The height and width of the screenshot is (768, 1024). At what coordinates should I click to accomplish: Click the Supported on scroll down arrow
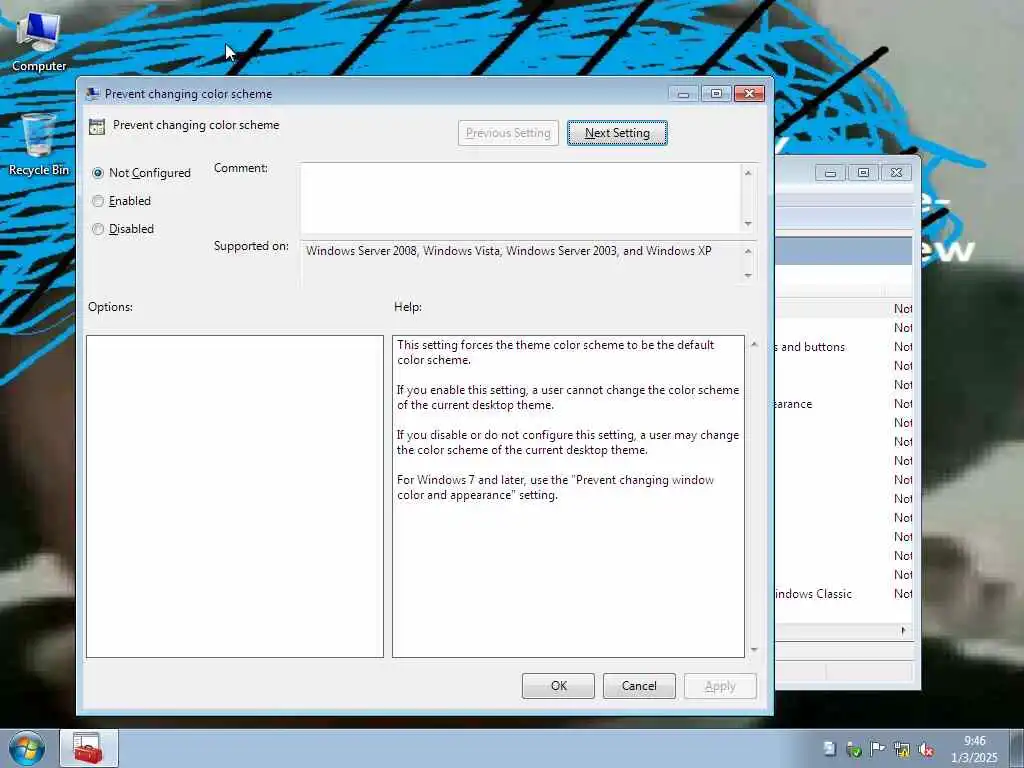(748, 276)
